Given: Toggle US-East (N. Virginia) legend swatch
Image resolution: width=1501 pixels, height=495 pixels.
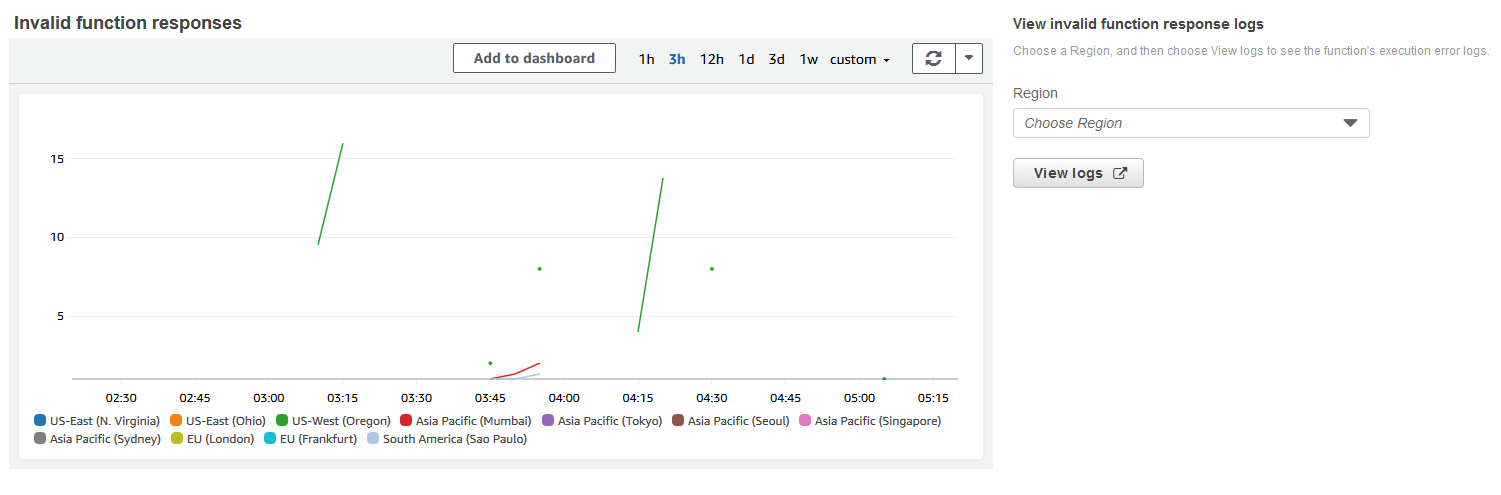Looking at the screenshot, I should 40,421.
